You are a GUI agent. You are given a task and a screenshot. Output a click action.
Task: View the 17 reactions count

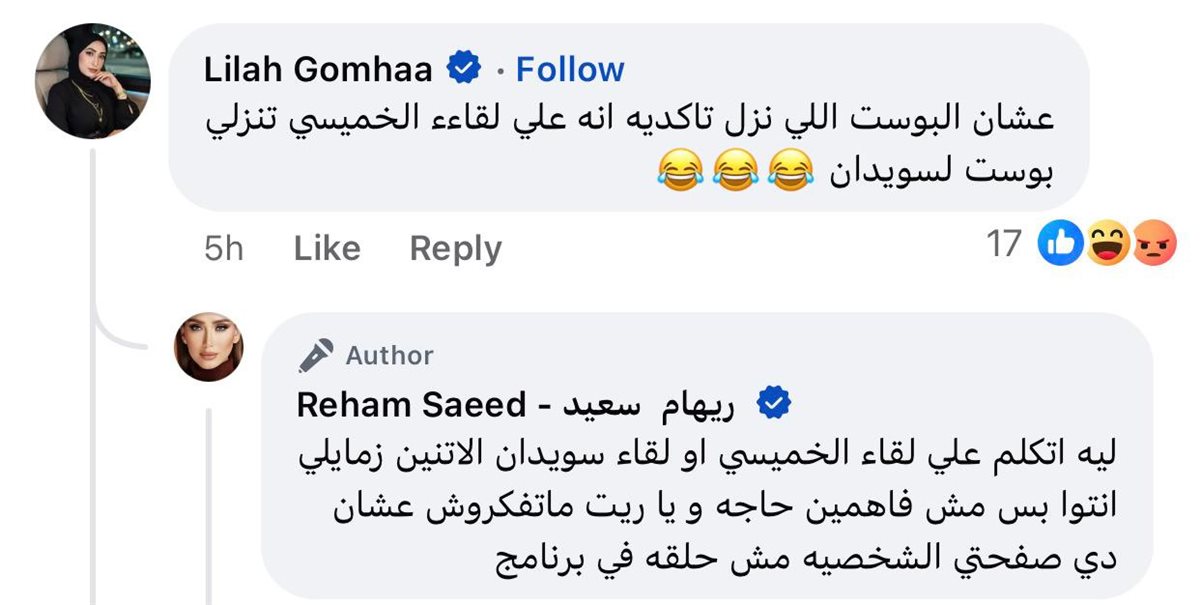(1004, 244)
